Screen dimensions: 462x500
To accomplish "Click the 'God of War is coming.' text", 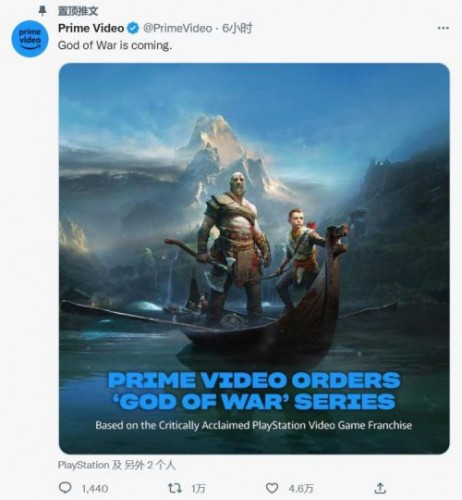I will point(115,45).
